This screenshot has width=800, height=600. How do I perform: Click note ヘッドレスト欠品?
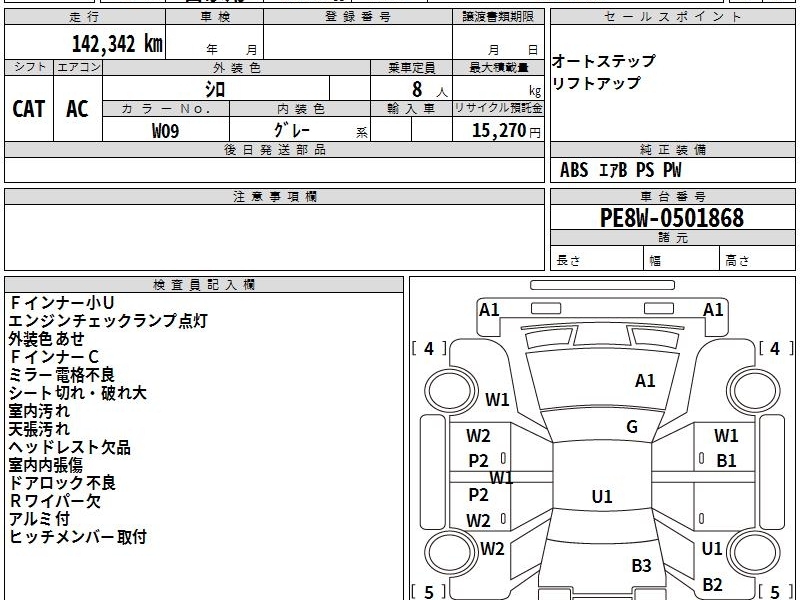pos(69,447)
